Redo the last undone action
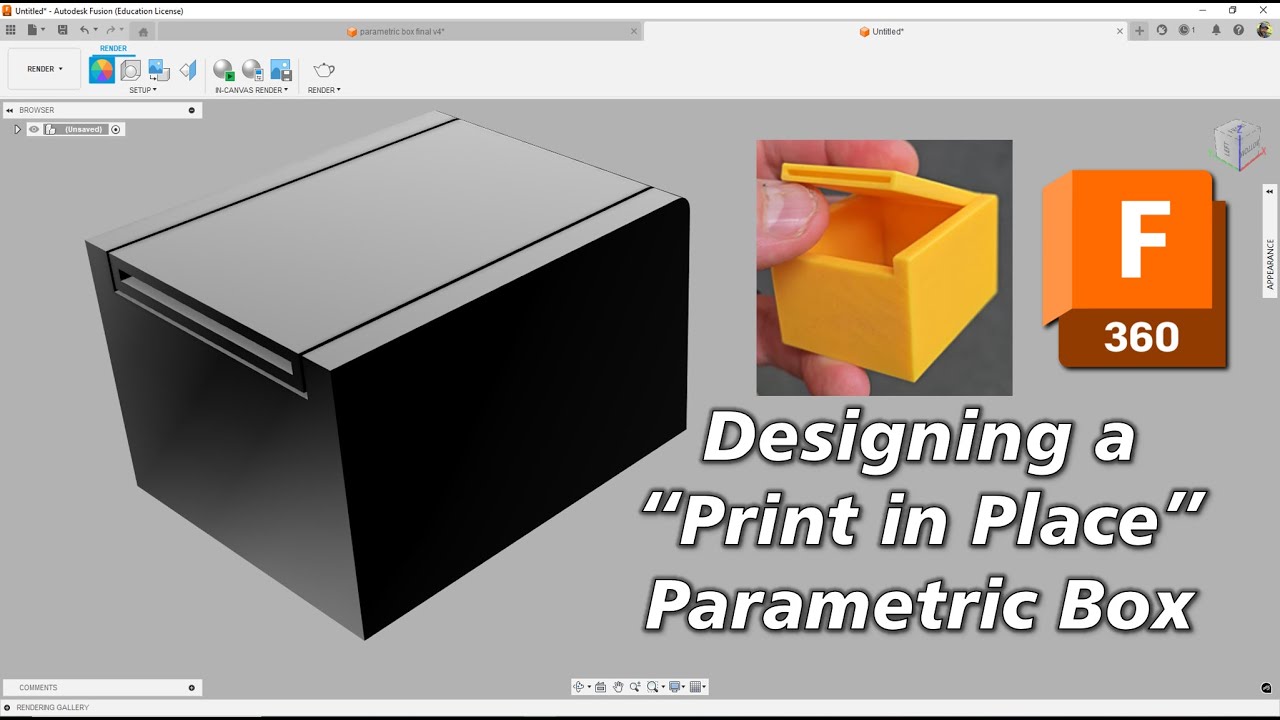The height and width of the screenshot is (720, 1280). point(110,31)
